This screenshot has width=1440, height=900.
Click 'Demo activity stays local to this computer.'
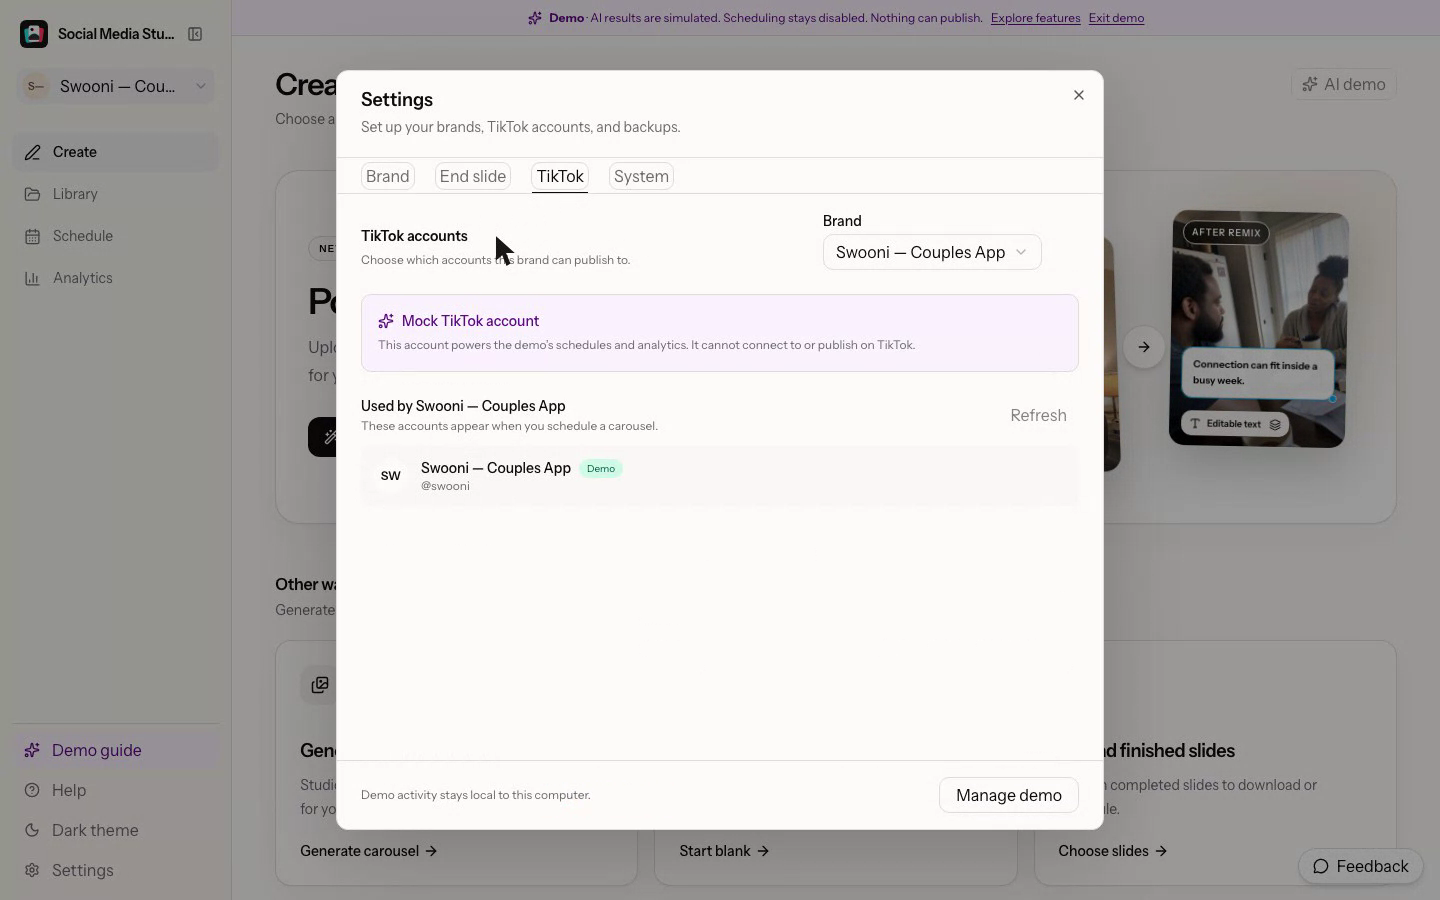(x=476, y=795)
